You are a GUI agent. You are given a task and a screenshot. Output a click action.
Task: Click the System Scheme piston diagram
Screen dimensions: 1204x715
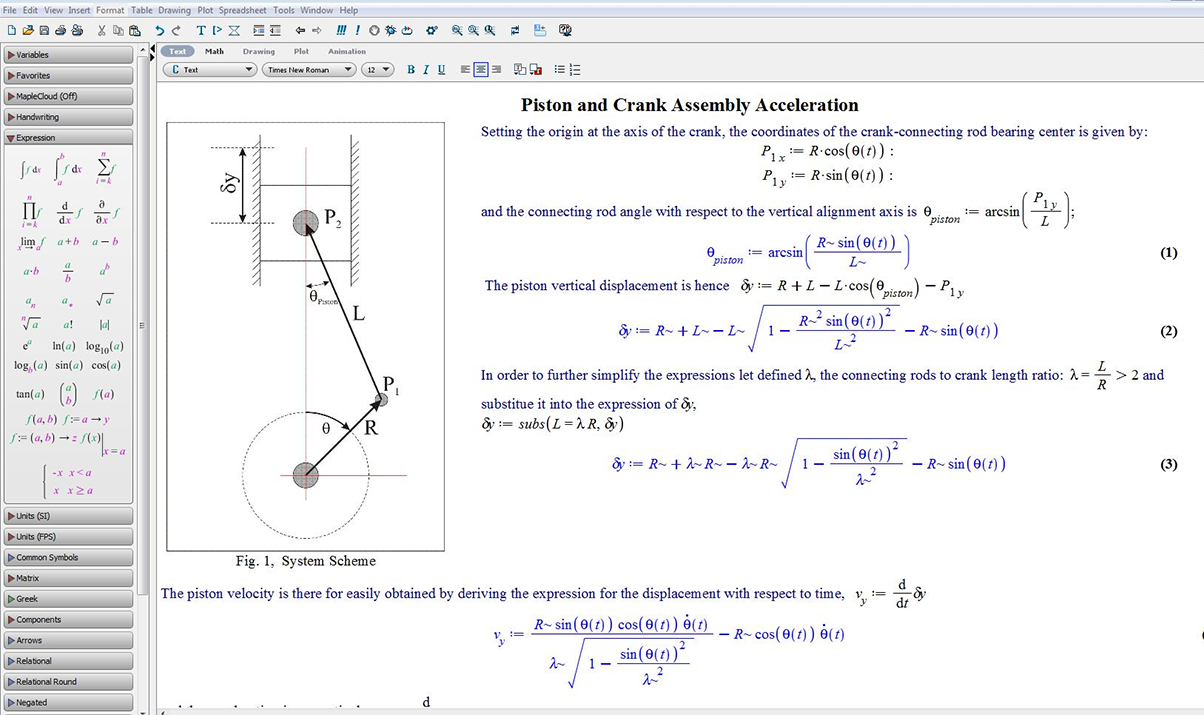[305, 336]
